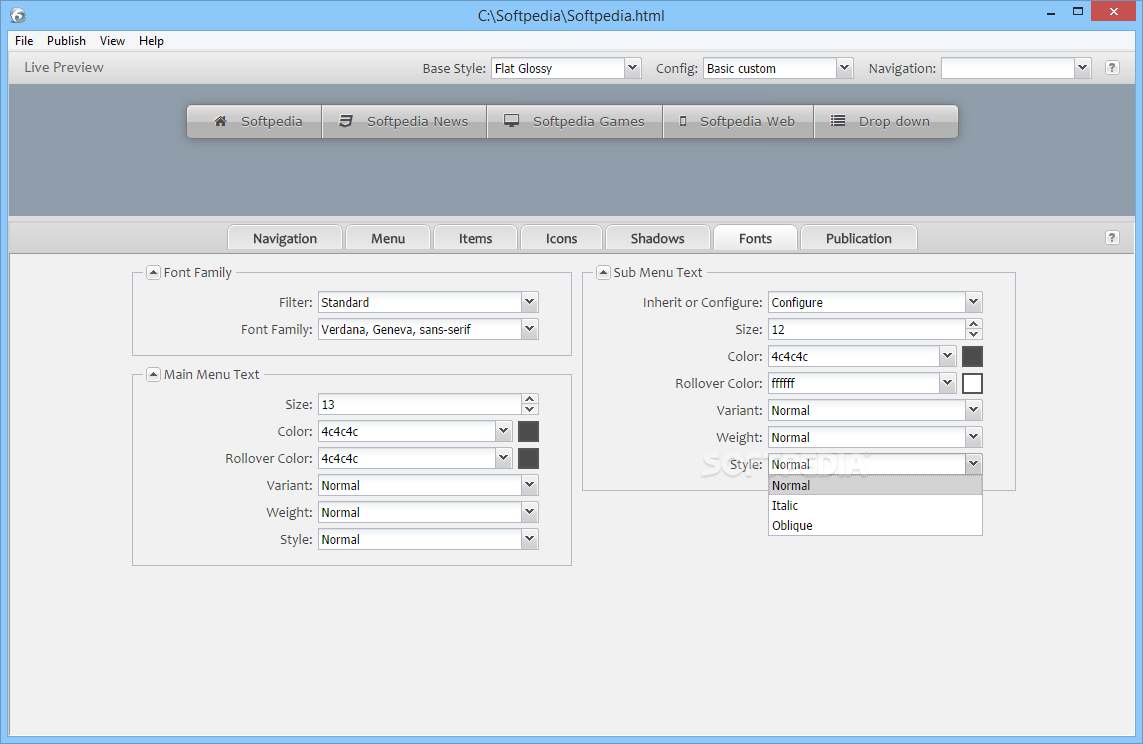The width and height of the screenshot is (1143, 744).
Task: Open the Main Menu Rollover Color dropdown
Action: tap(504, 458)
